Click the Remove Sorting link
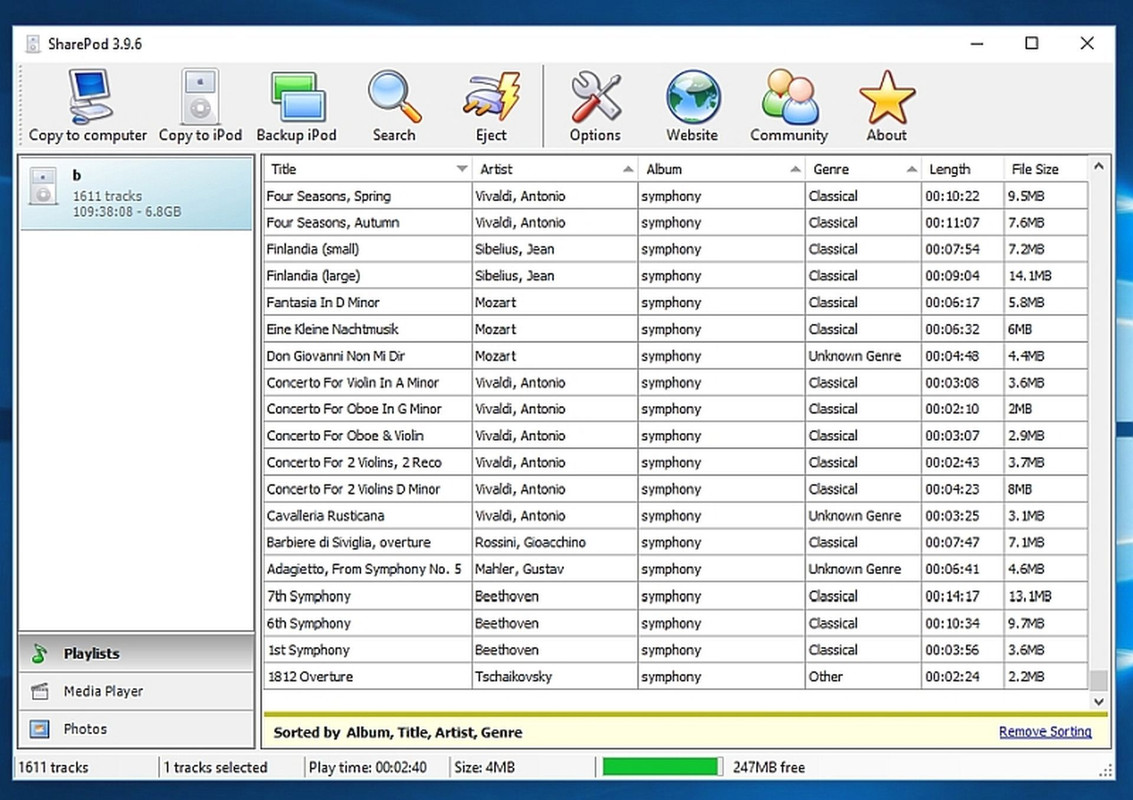 (1045, 731)
